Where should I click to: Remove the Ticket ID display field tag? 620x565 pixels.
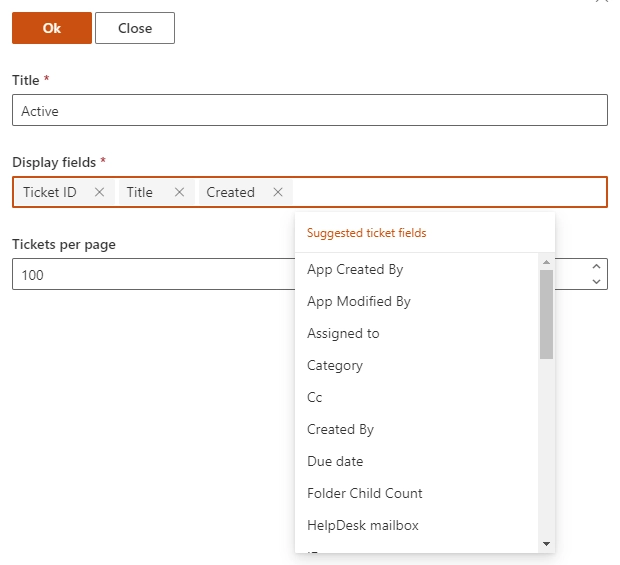tap(100, 192)
